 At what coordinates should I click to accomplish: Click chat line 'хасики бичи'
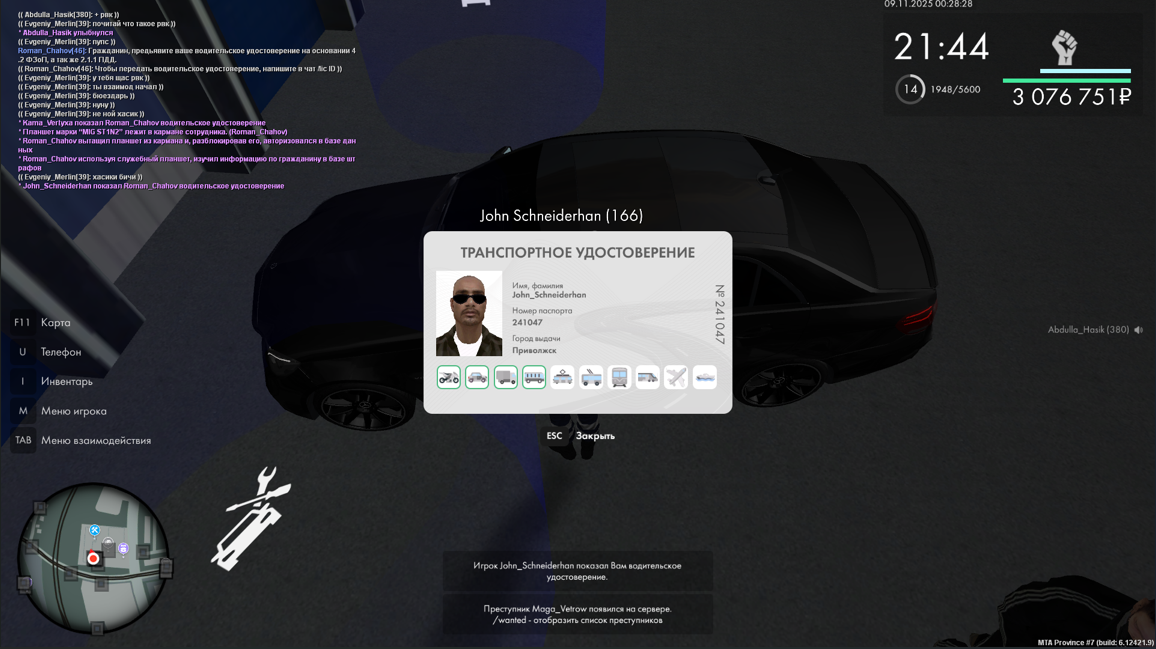pos(80,177)
